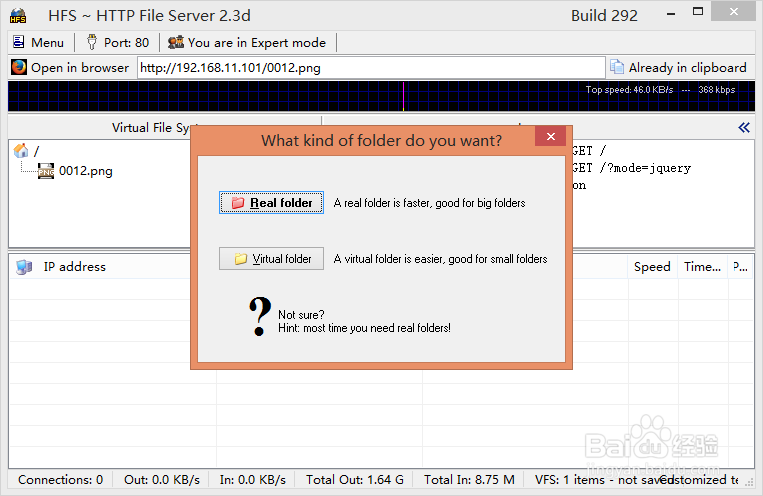Click the Firefox icon beside Open in browser
Viewport: 763px width, 496px height.
[19, 67]
